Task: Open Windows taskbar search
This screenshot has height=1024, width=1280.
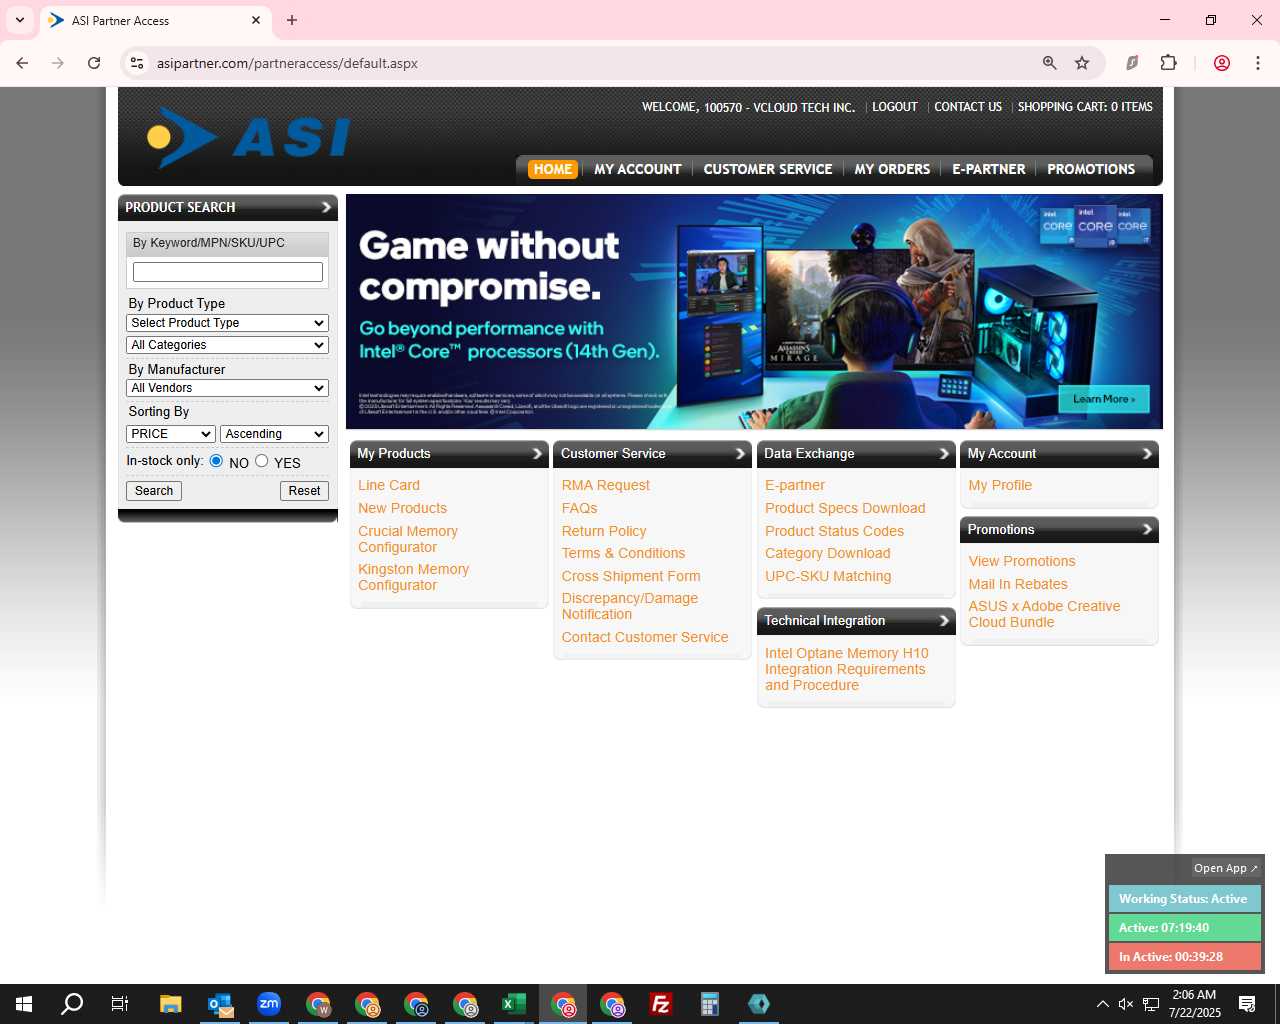Action: [72, 1004]
